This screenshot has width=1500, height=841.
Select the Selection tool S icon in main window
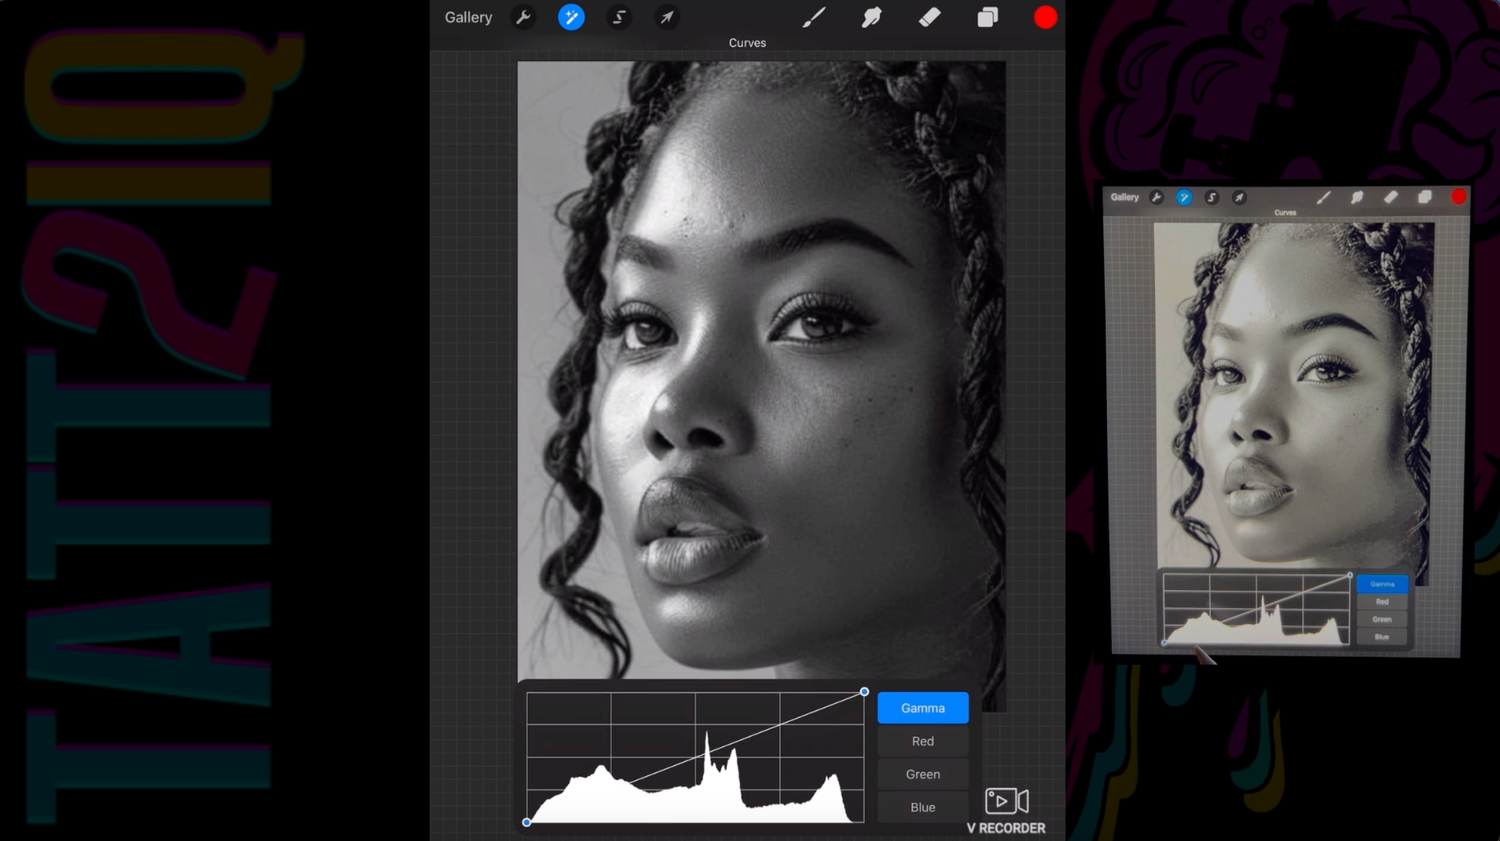619,17
